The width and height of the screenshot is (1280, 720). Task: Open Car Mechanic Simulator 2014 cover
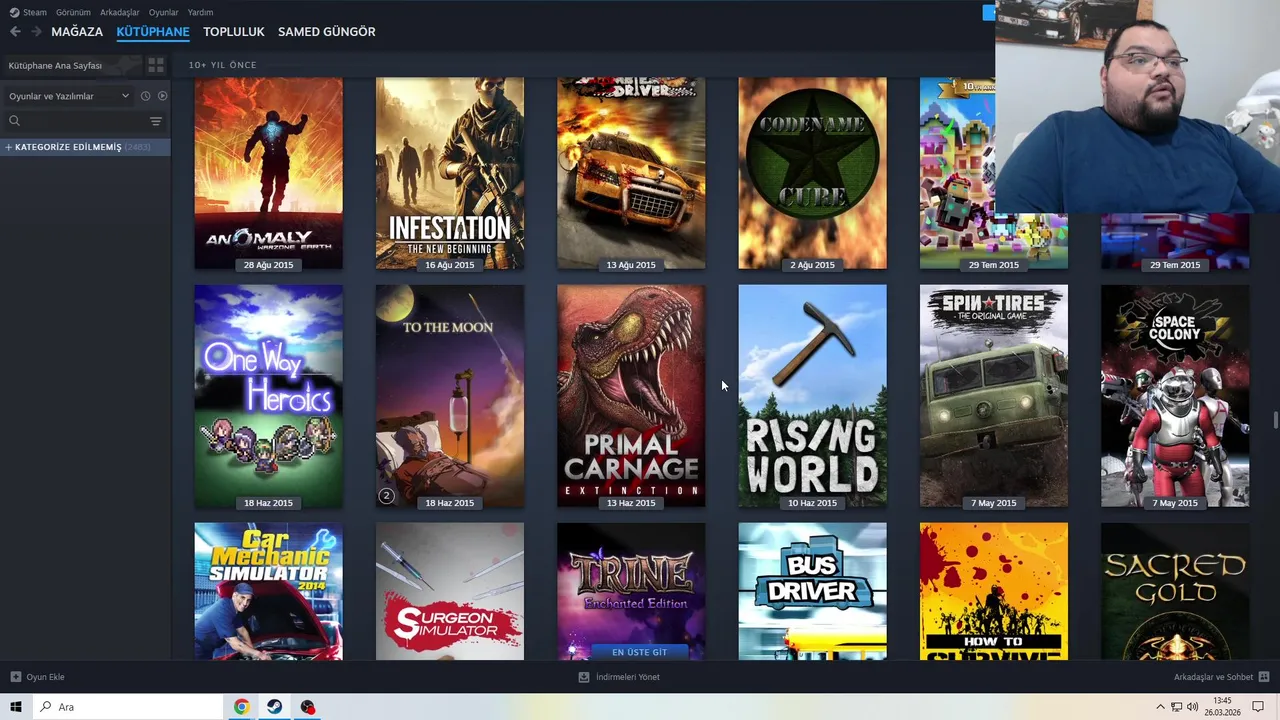coord(268,591)
